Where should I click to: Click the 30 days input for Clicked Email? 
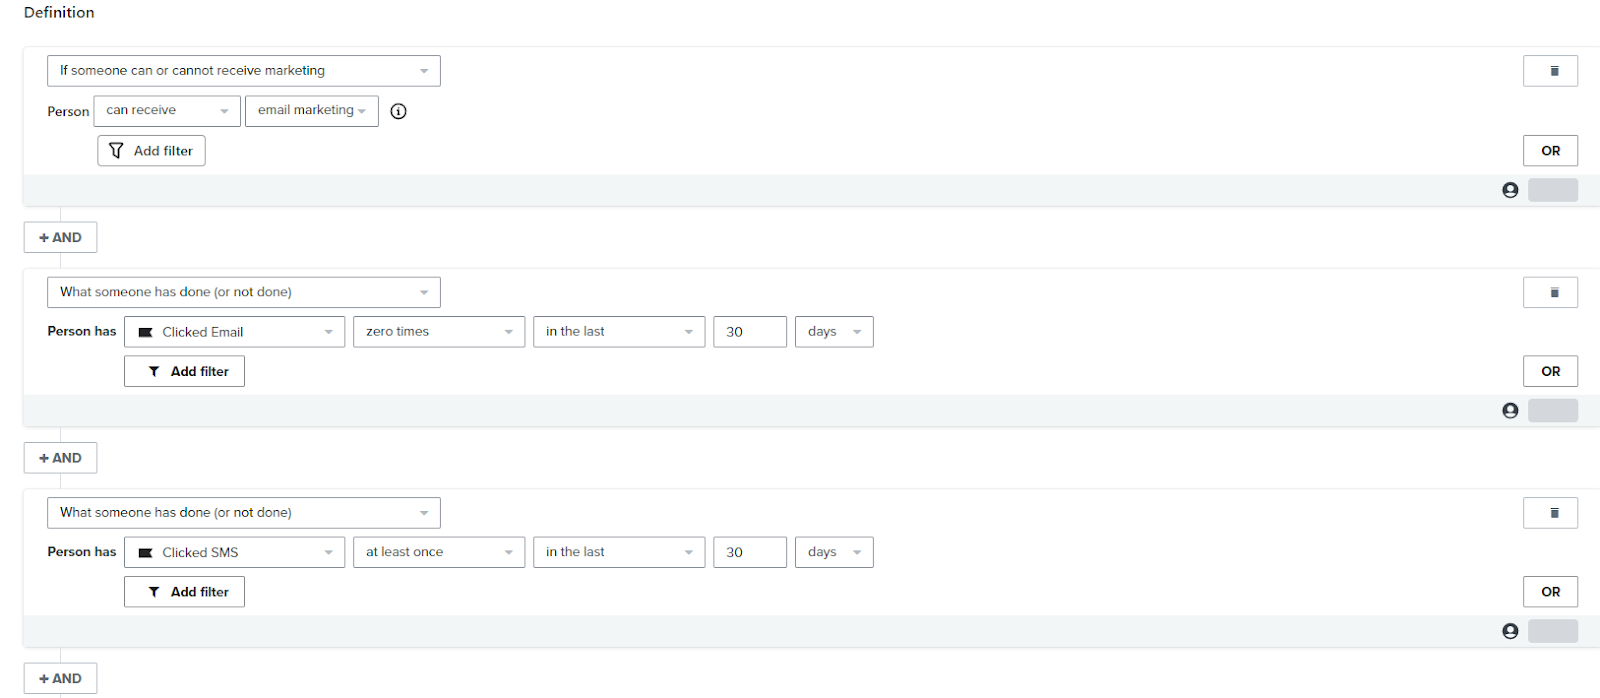[x=749, y=332]
